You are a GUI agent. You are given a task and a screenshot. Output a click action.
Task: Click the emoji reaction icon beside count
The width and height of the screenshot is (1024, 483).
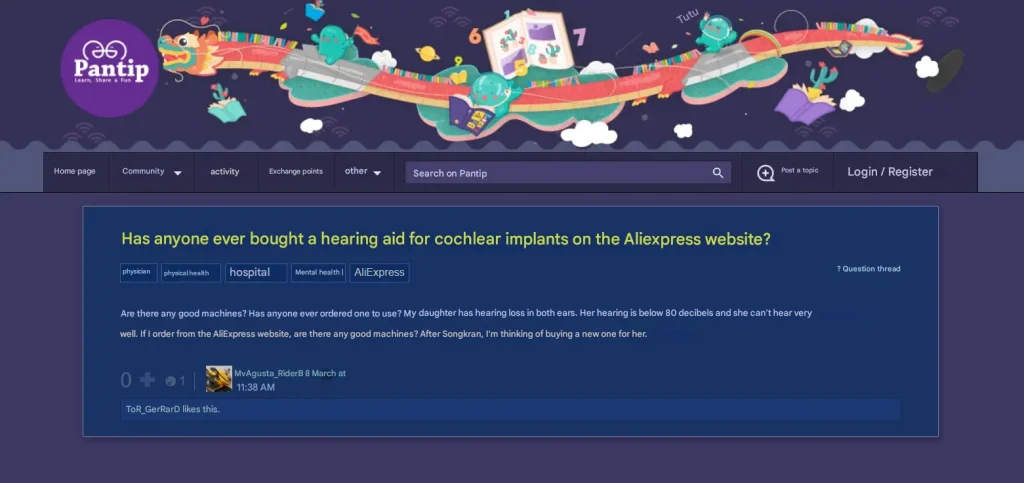point(170,381)
